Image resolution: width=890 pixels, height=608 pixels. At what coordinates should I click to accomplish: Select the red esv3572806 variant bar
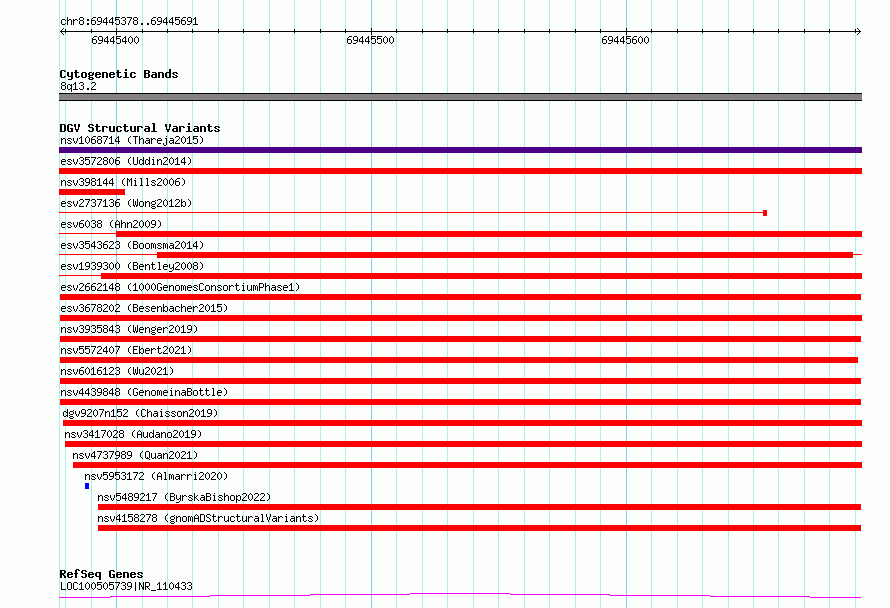point(460,171)
